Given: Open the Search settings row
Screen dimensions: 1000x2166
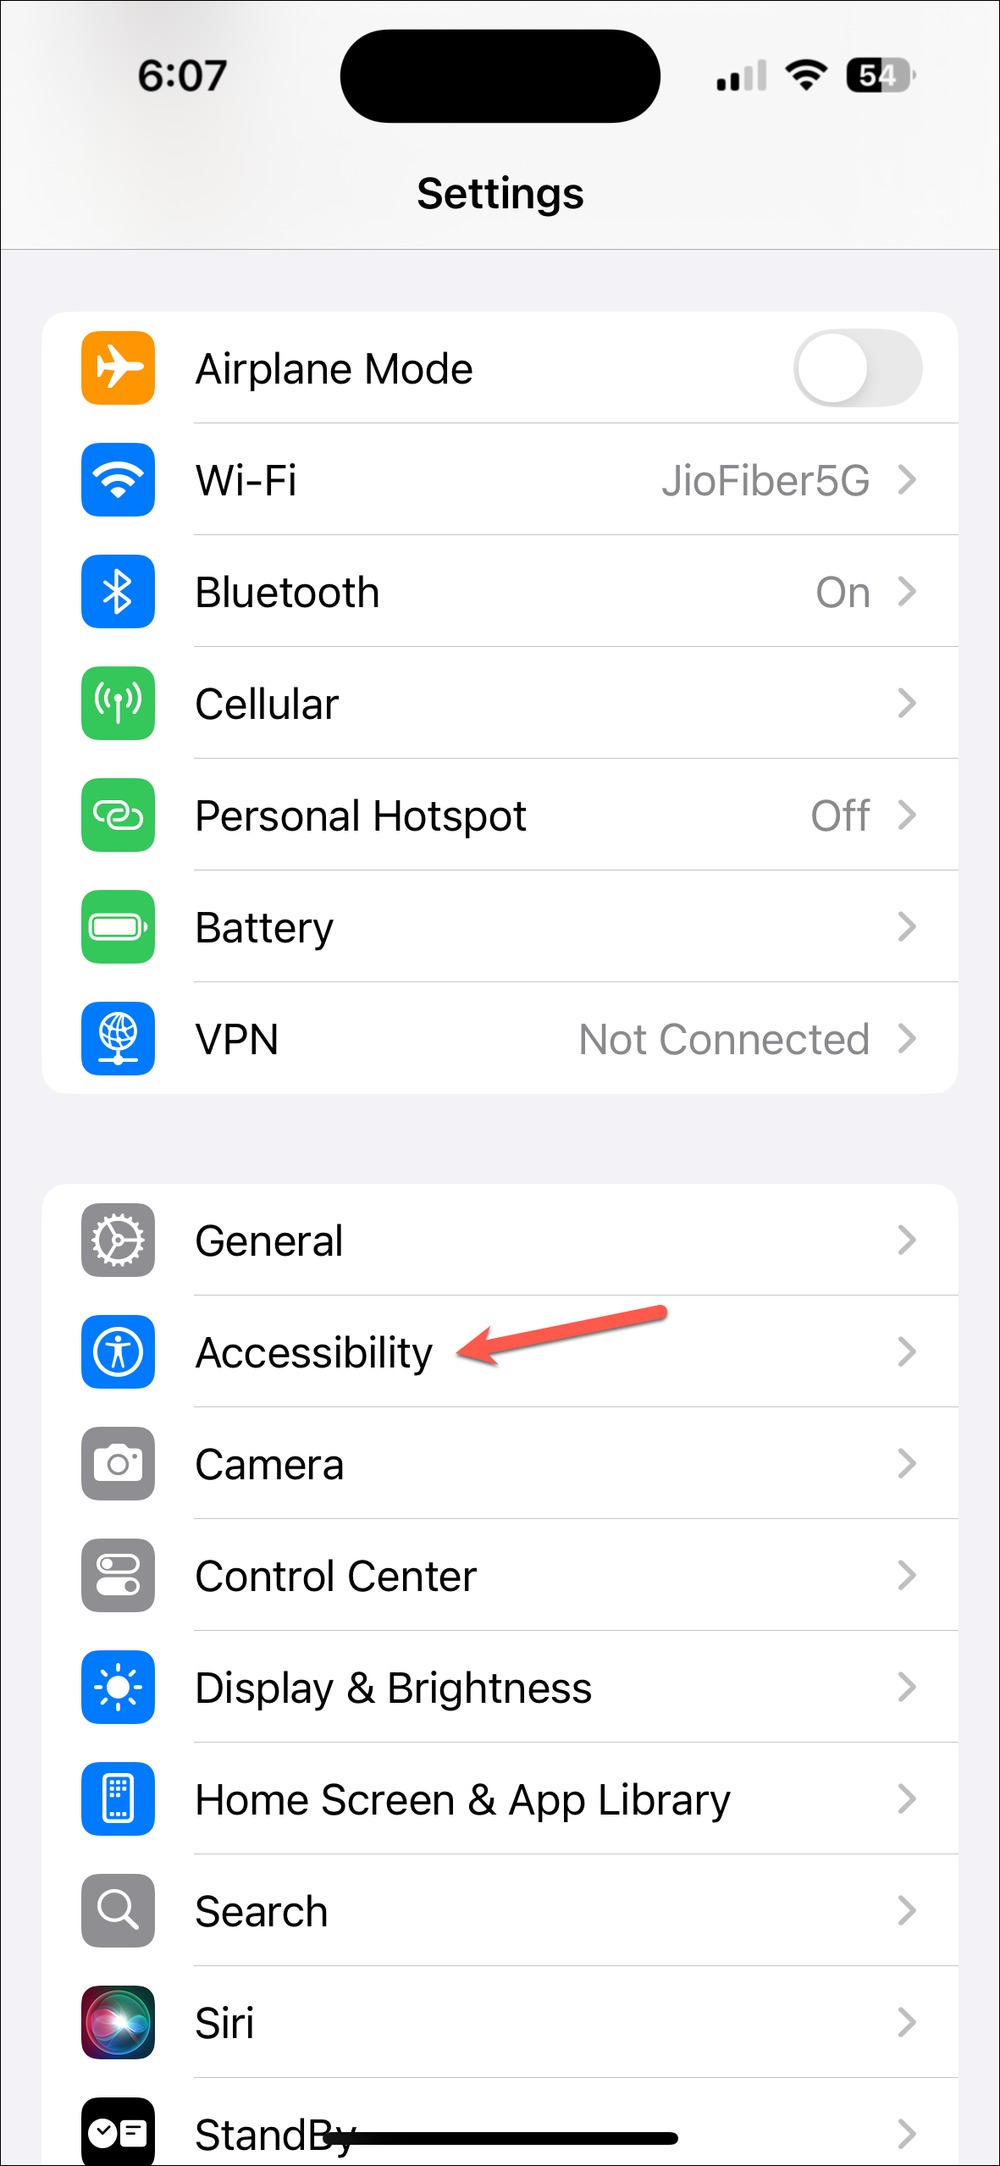Looking at the screenshot, I should click(x=500, y=1911).
